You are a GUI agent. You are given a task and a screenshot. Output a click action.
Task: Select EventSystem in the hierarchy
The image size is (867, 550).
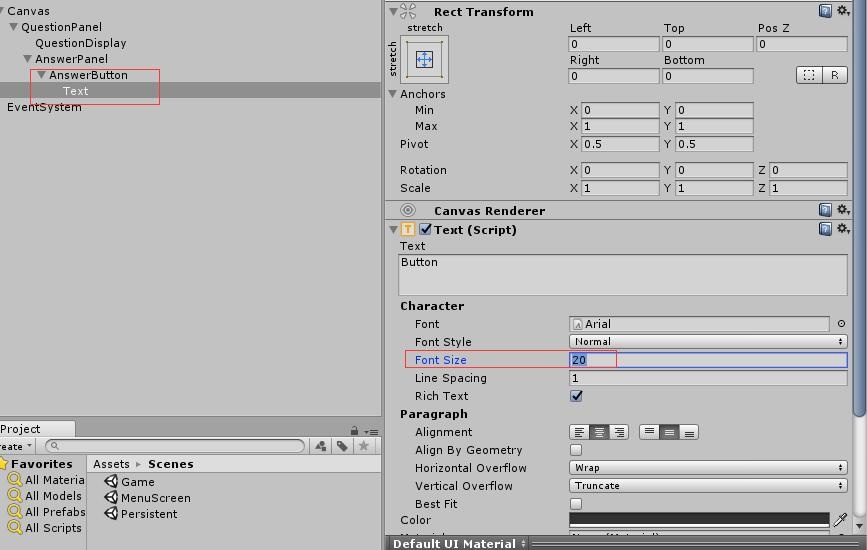coord(44,107)
